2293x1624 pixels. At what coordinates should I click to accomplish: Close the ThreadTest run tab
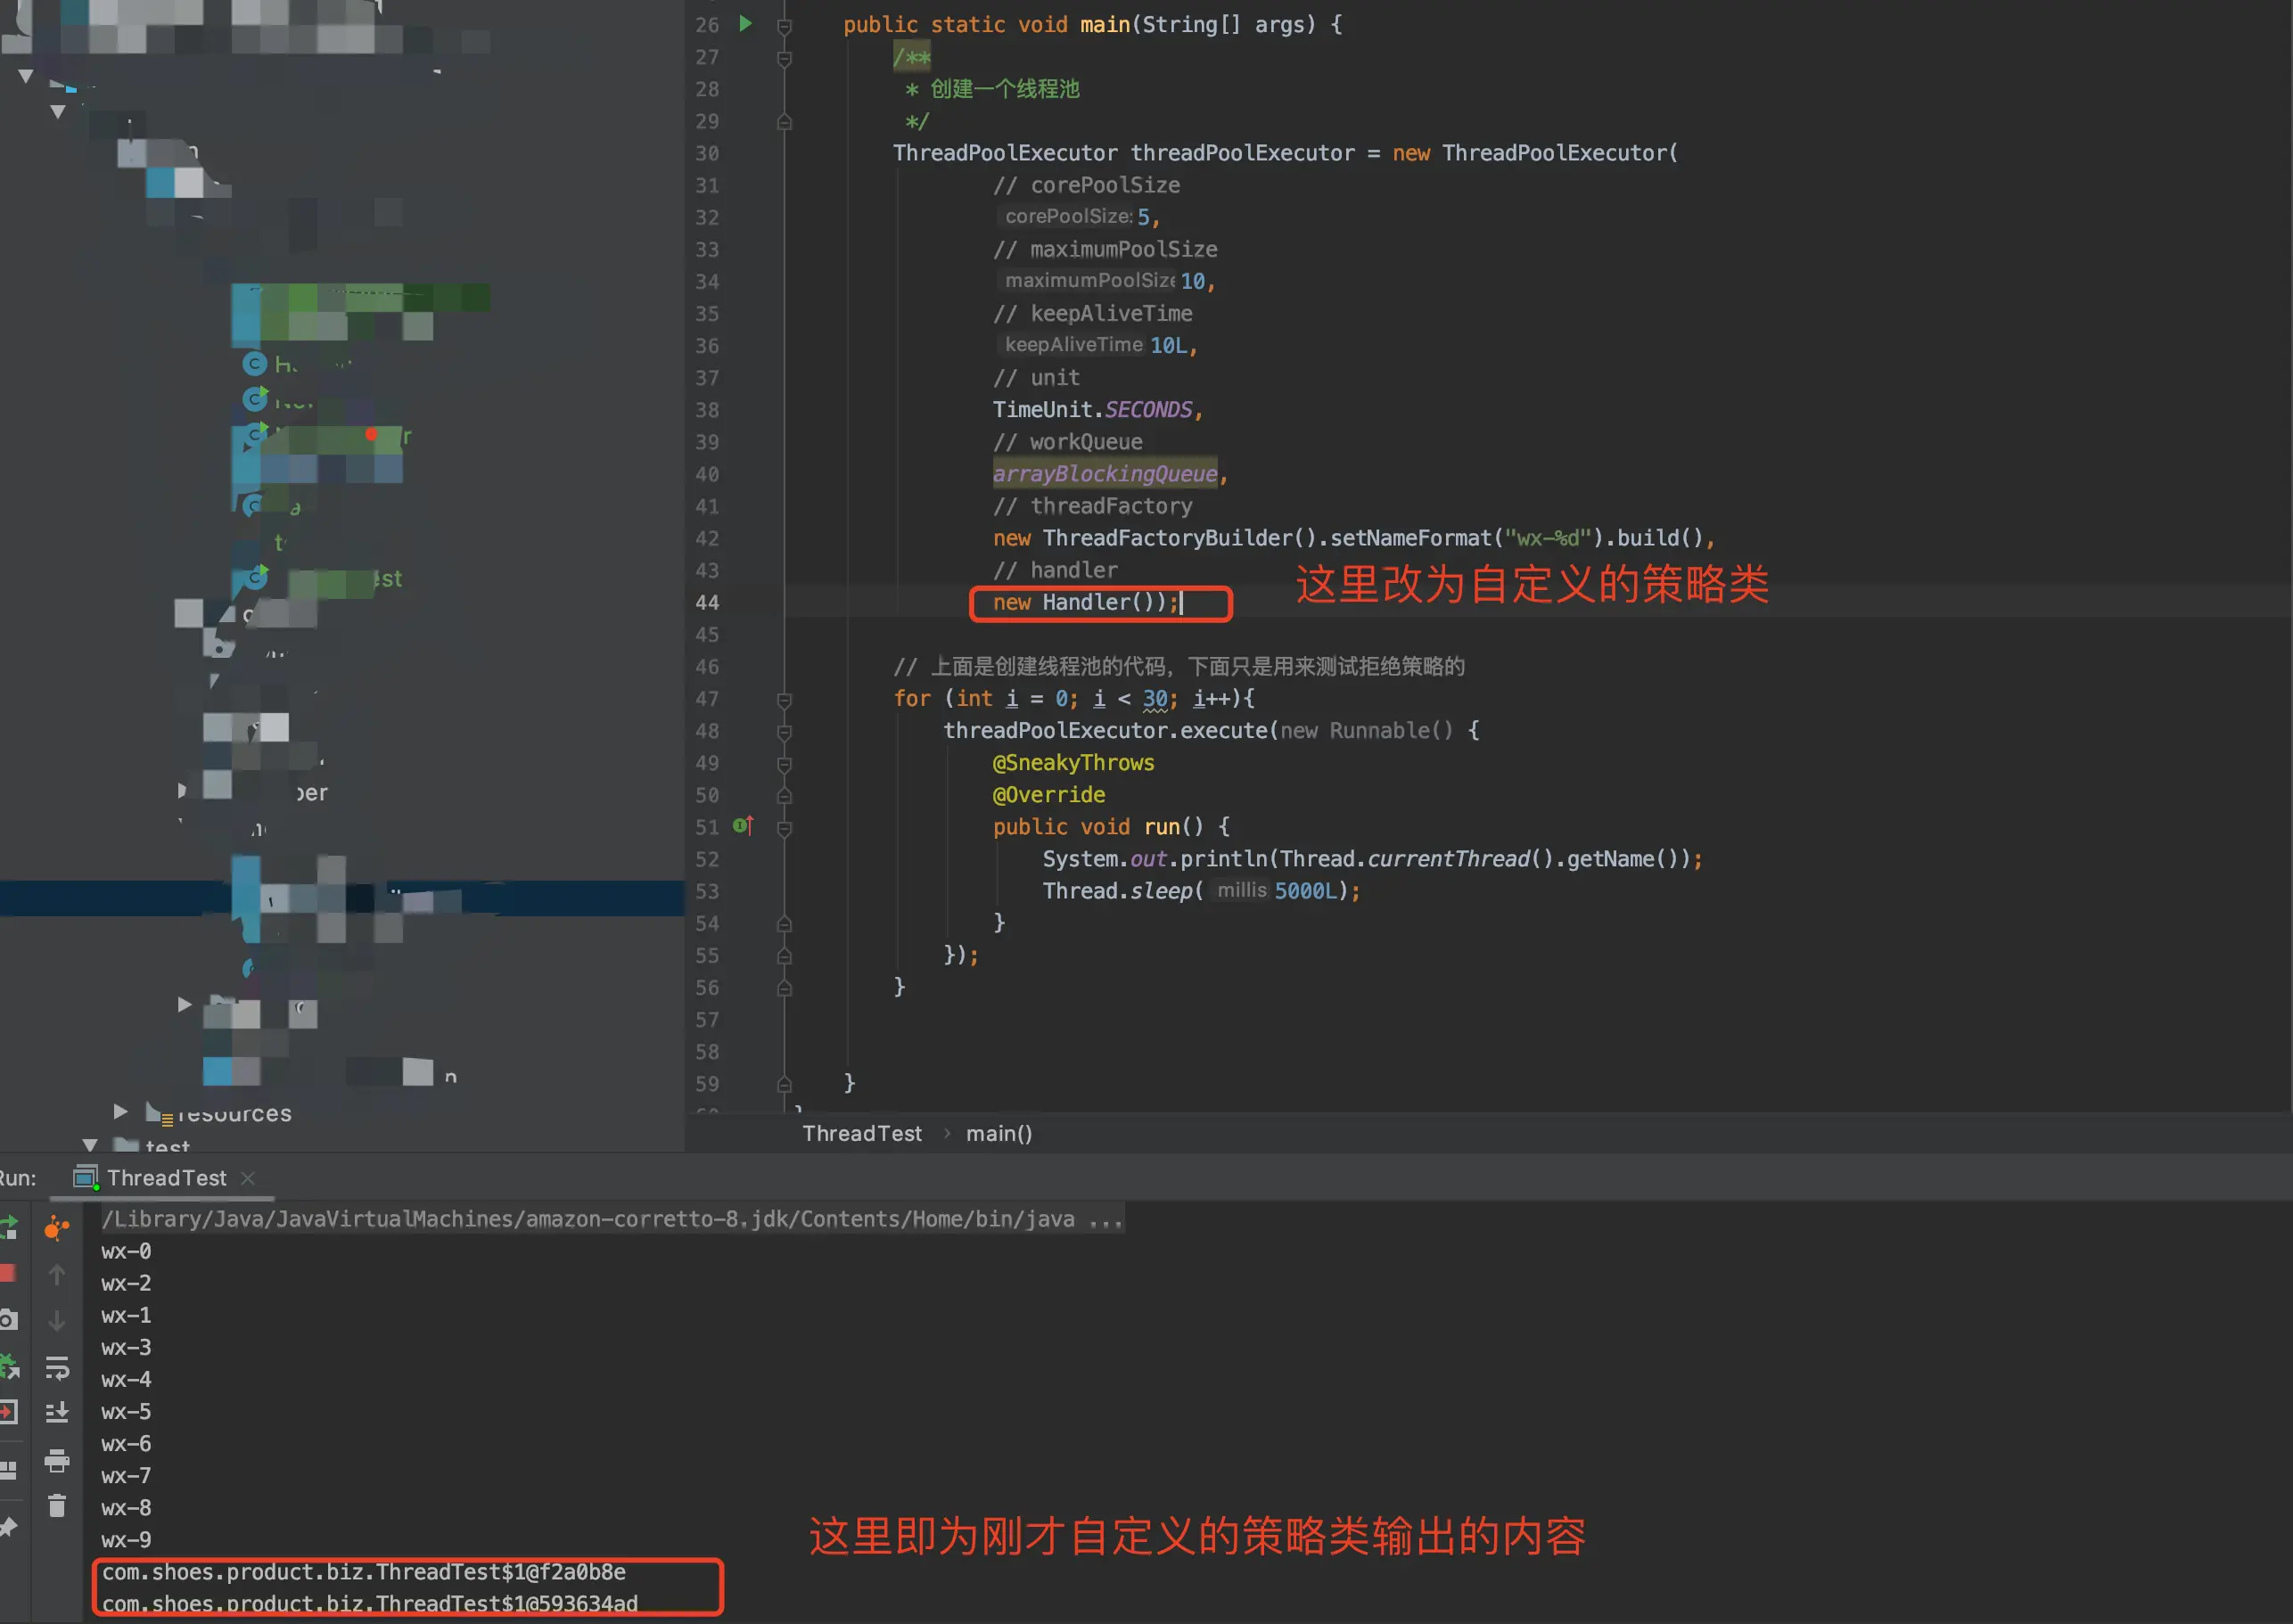pyautogui.click(x=249, y=1178)
